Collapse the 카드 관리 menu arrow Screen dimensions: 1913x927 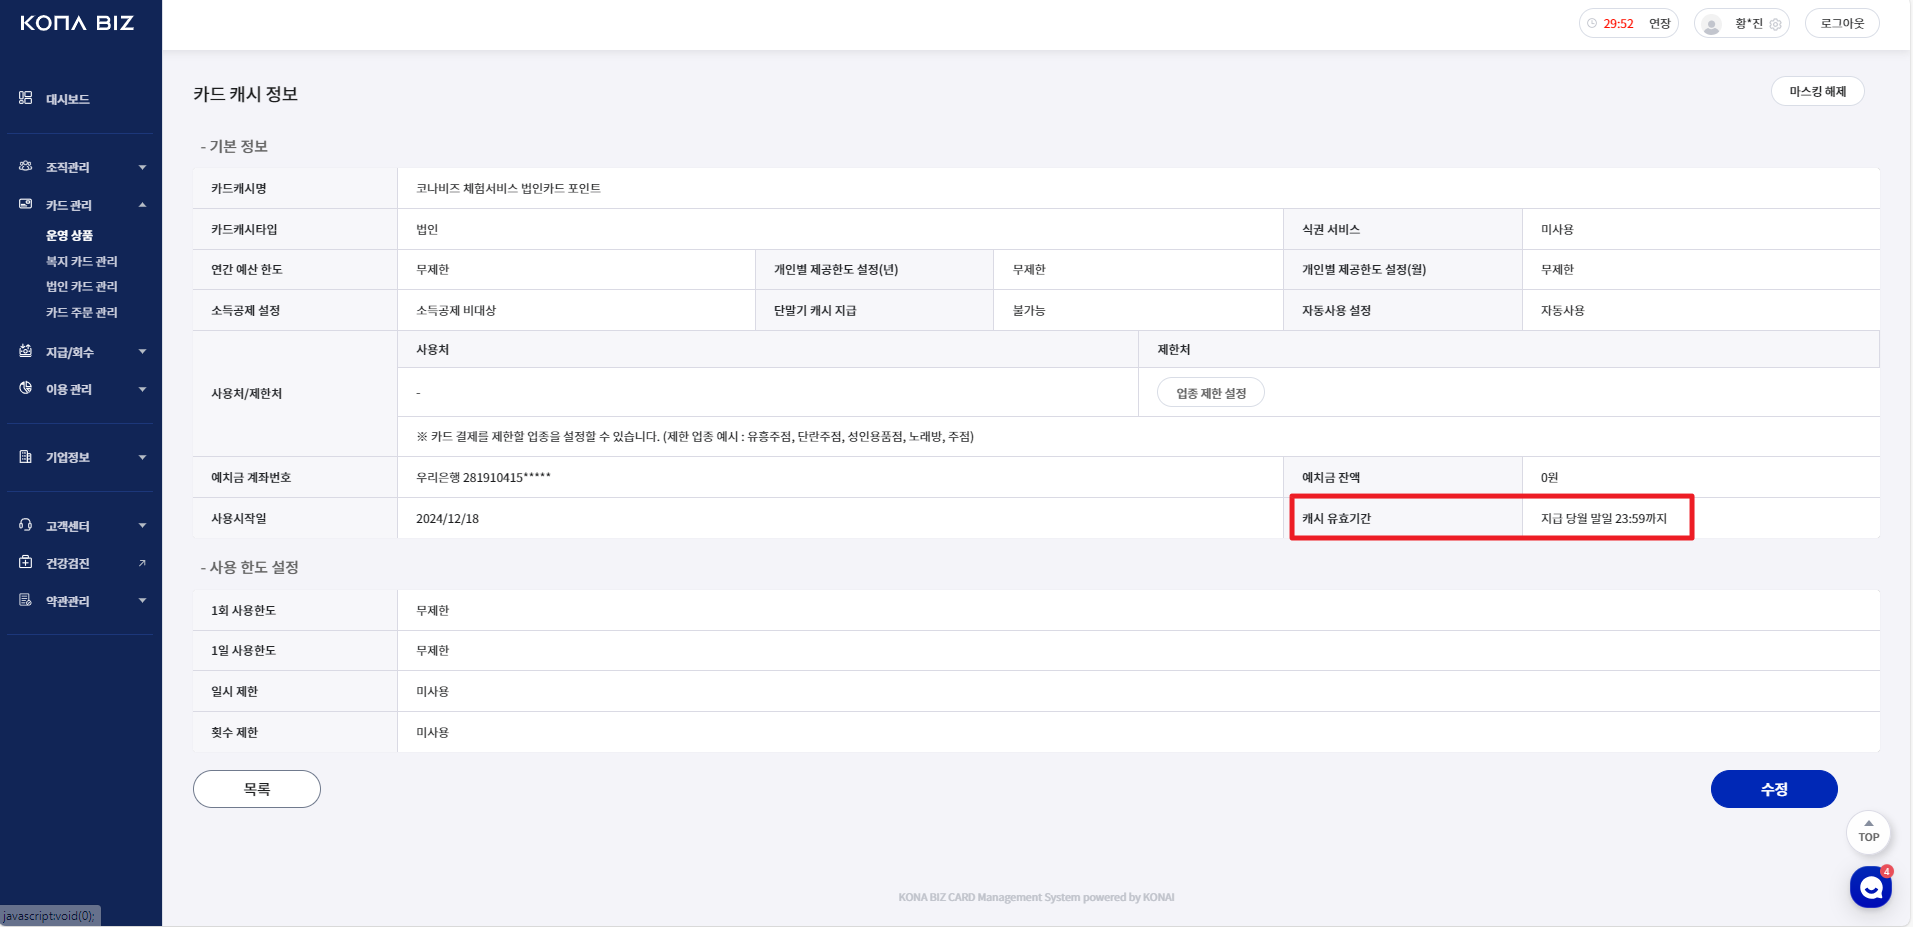(142, 205)
